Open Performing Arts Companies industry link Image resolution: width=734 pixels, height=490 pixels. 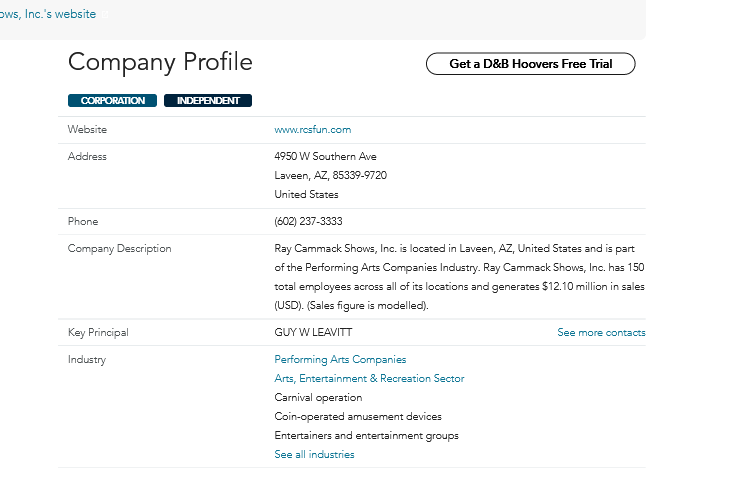coord(340,359)
